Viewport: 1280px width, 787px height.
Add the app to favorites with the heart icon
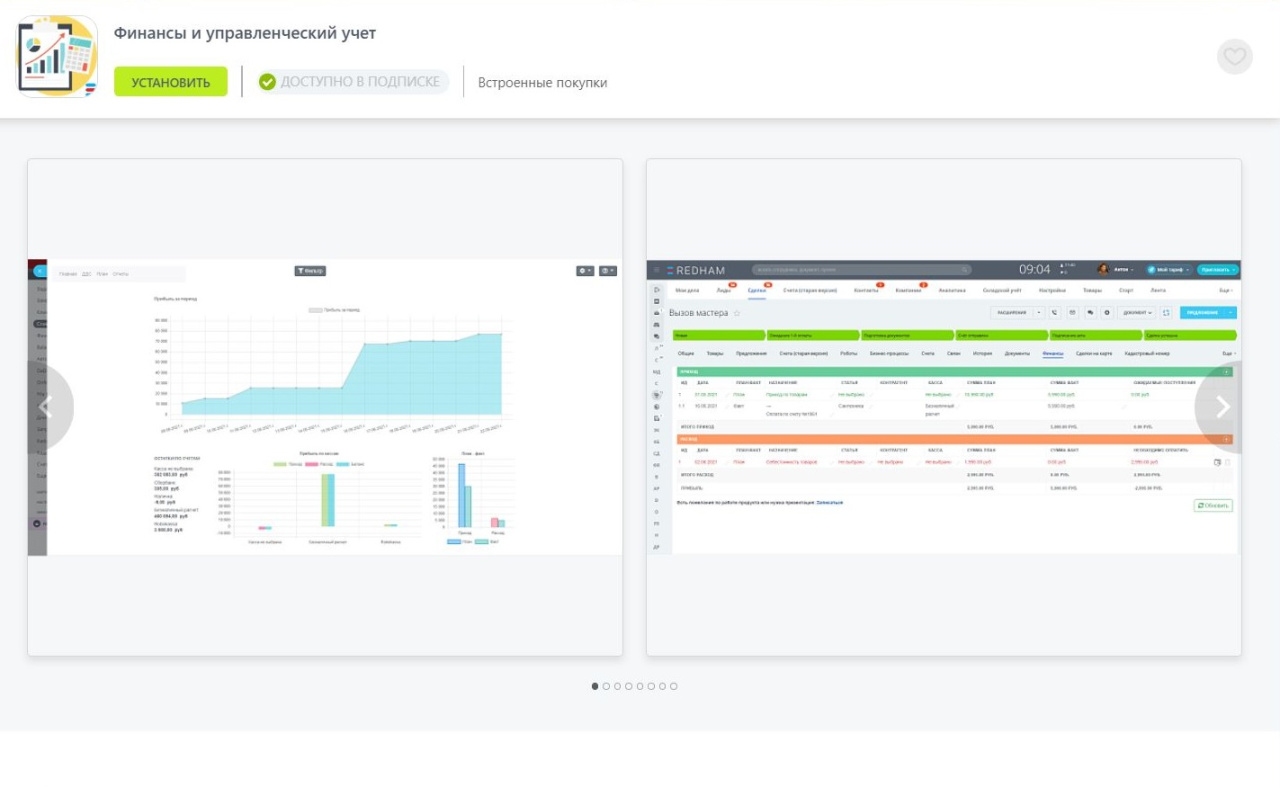tap(1234, 57)
